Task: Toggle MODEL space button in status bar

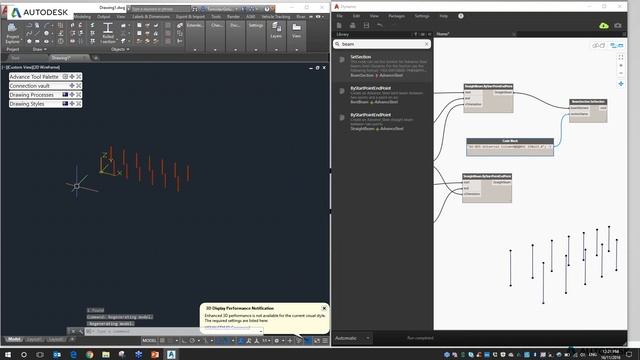Action: [149, 340]
